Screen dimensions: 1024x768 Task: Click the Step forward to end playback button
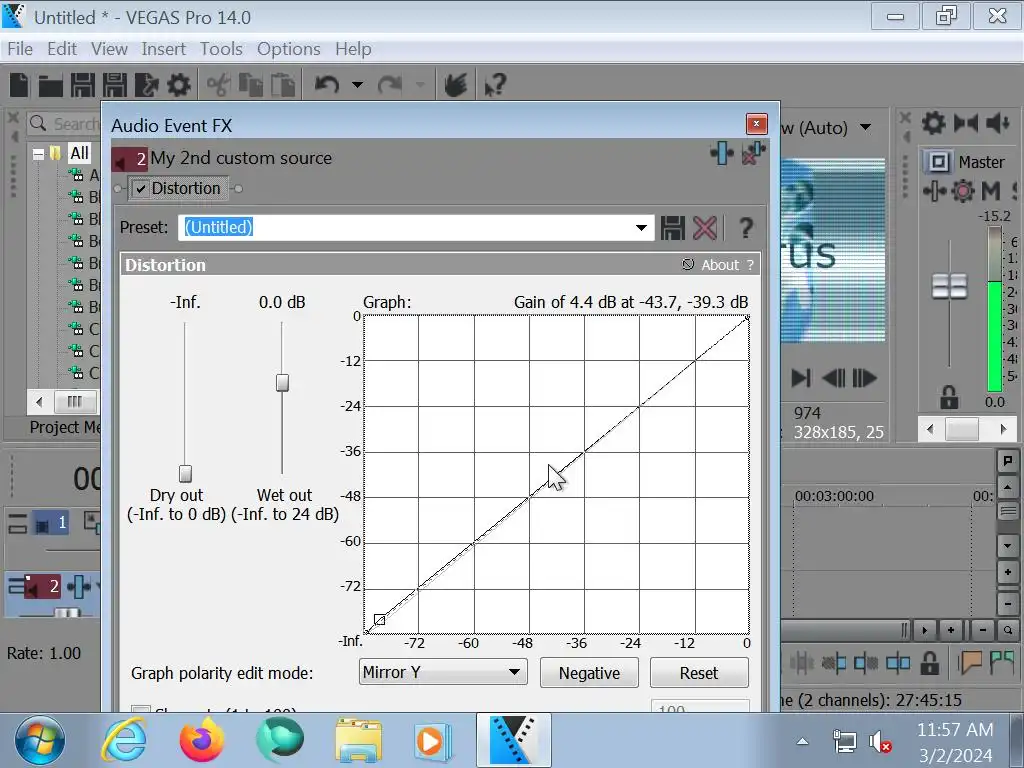click(801, 378)
